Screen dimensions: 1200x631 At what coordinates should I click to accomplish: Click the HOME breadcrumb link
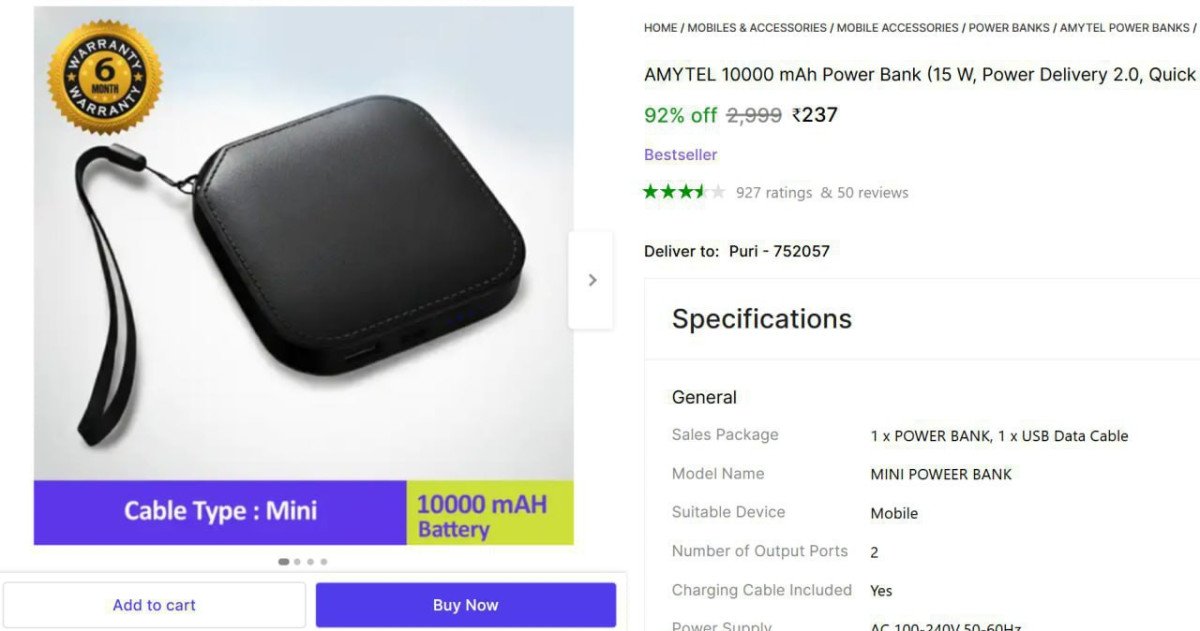(x=660, y=27)
